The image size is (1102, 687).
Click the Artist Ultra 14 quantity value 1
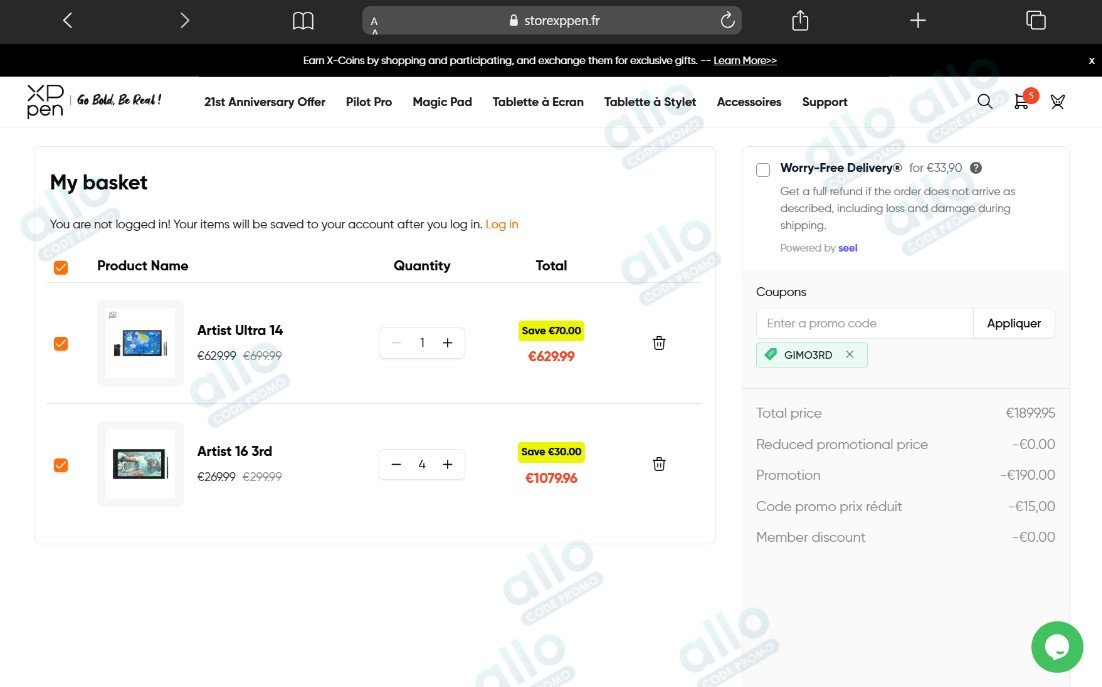[422, 343]
